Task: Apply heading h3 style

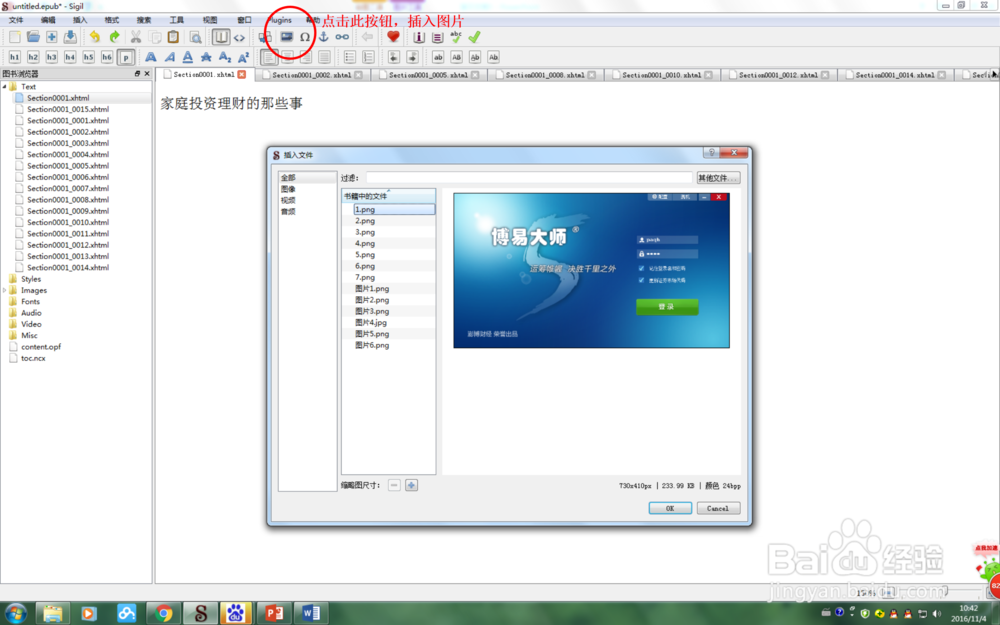Action: (52, 57)
